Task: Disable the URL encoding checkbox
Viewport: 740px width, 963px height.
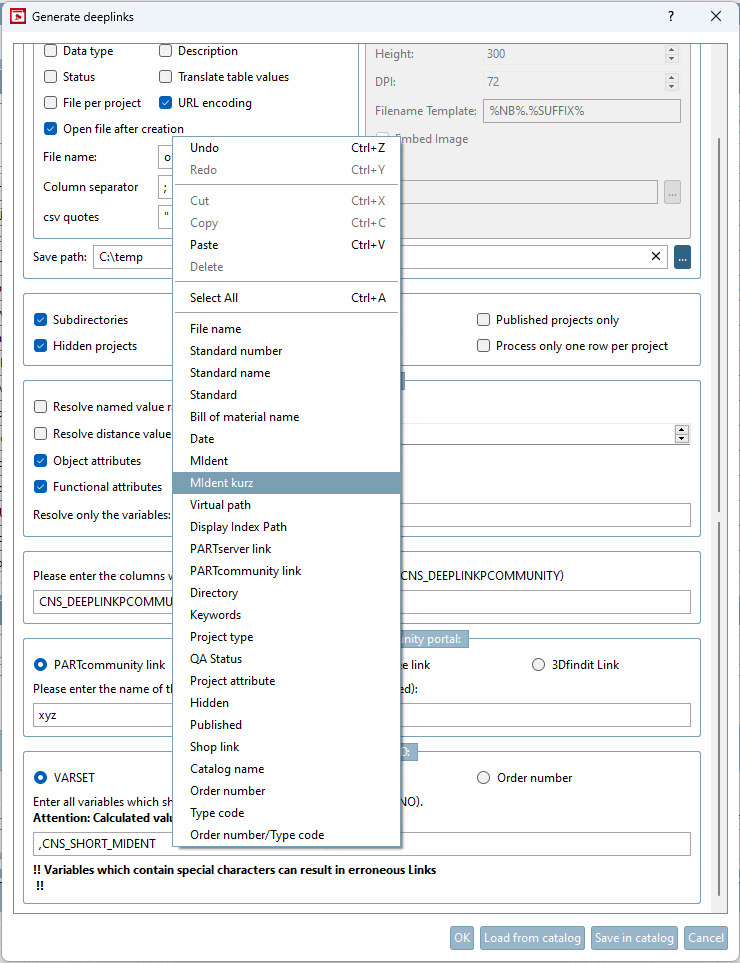Action: [x=166, y=103]
